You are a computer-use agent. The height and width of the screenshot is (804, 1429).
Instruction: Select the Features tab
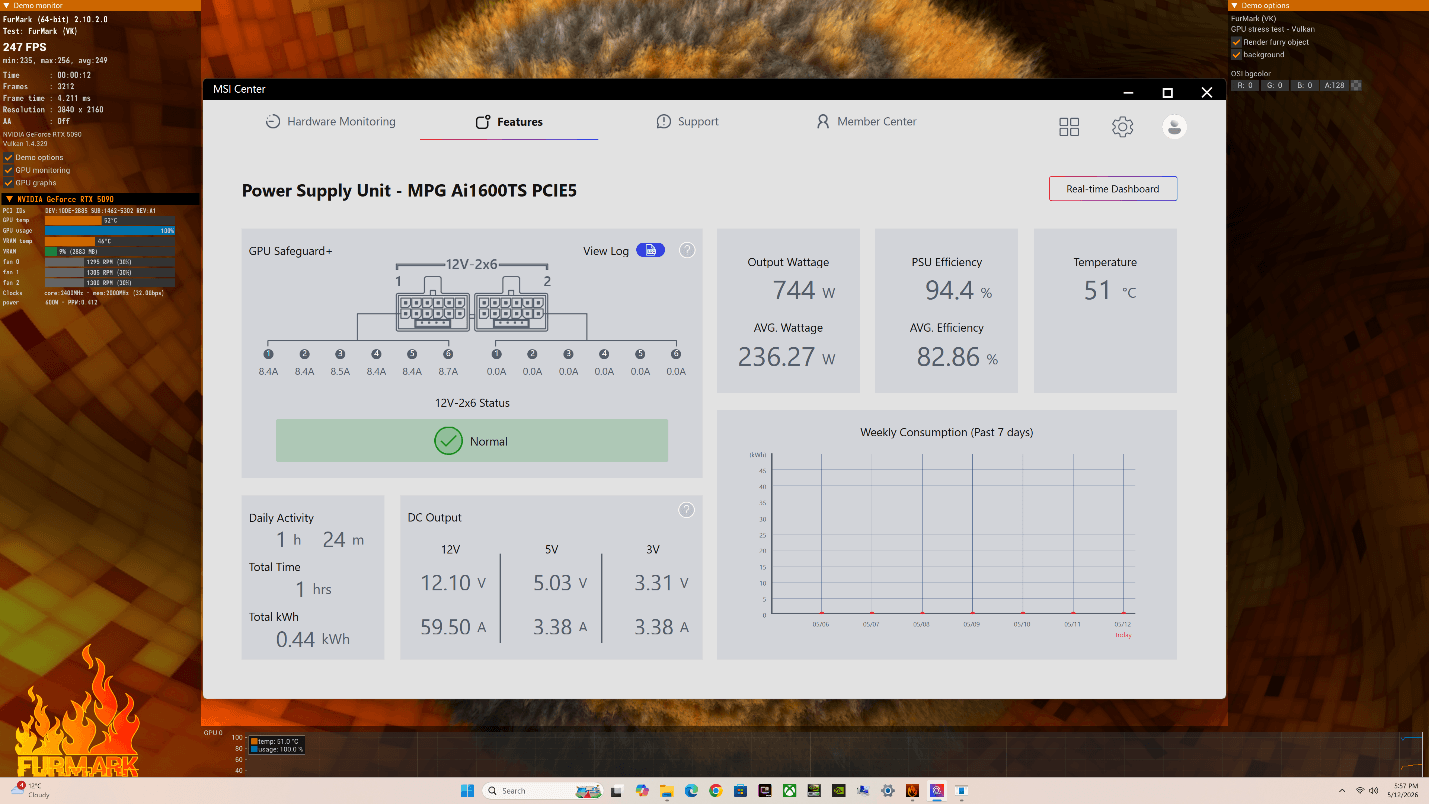click(509, 122)
